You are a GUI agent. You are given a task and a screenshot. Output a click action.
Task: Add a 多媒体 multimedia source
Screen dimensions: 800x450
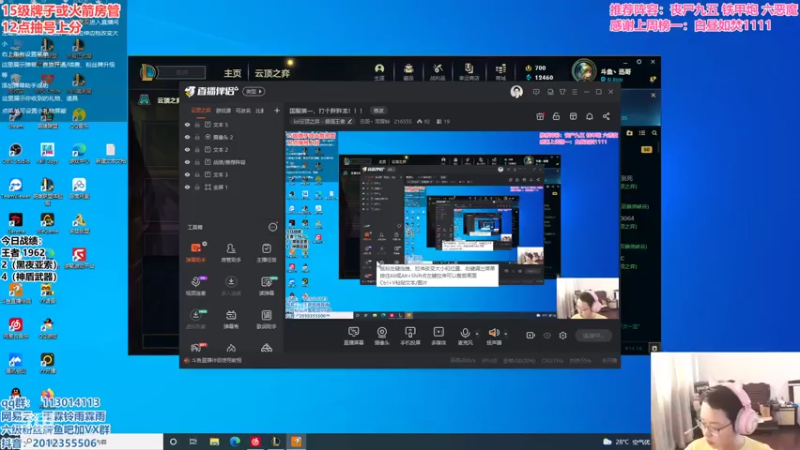438,336
